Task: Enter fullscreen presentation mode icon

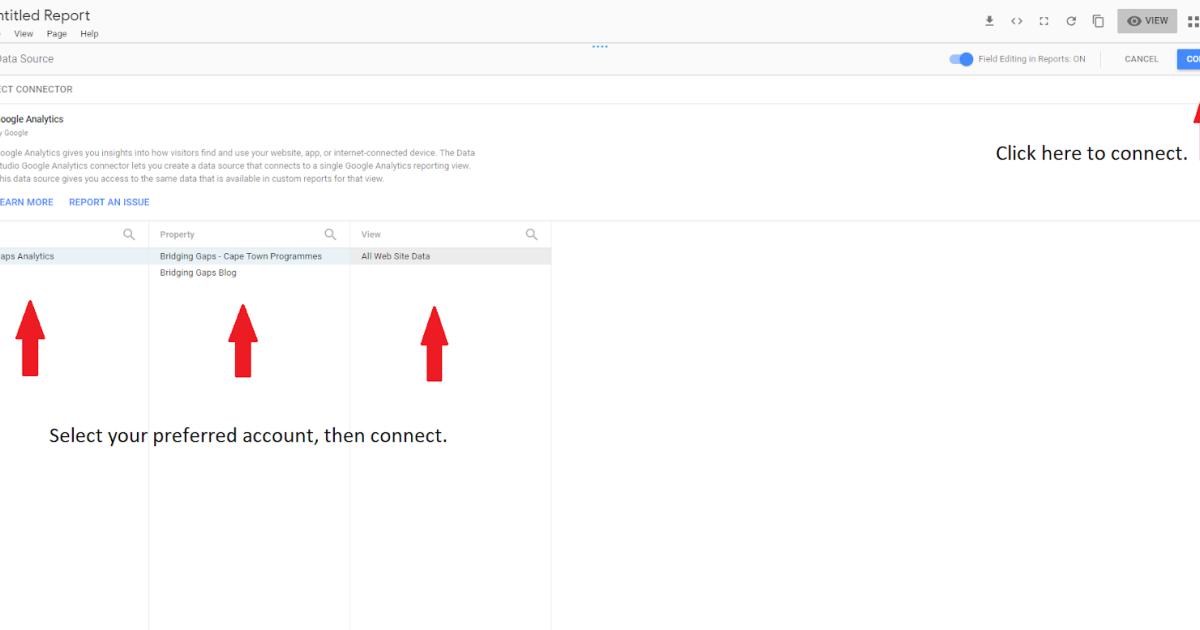Action: pyautogui.click(x=1044, y=20)
